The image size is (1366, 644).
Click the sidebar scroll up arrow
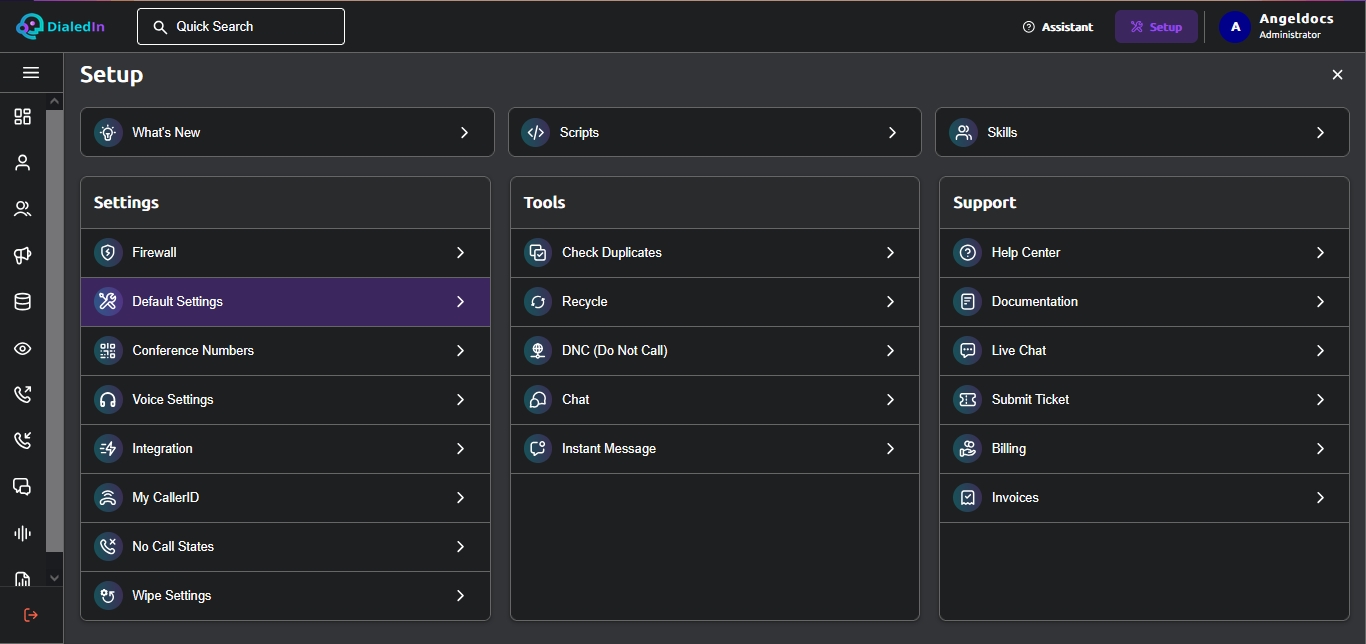[x=55, y=101]
